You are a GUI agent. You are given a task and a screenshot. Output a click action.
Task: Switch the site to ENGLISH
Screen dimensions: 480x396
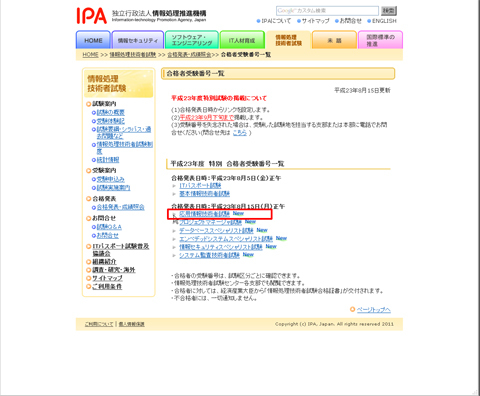(x=384, y=21)
